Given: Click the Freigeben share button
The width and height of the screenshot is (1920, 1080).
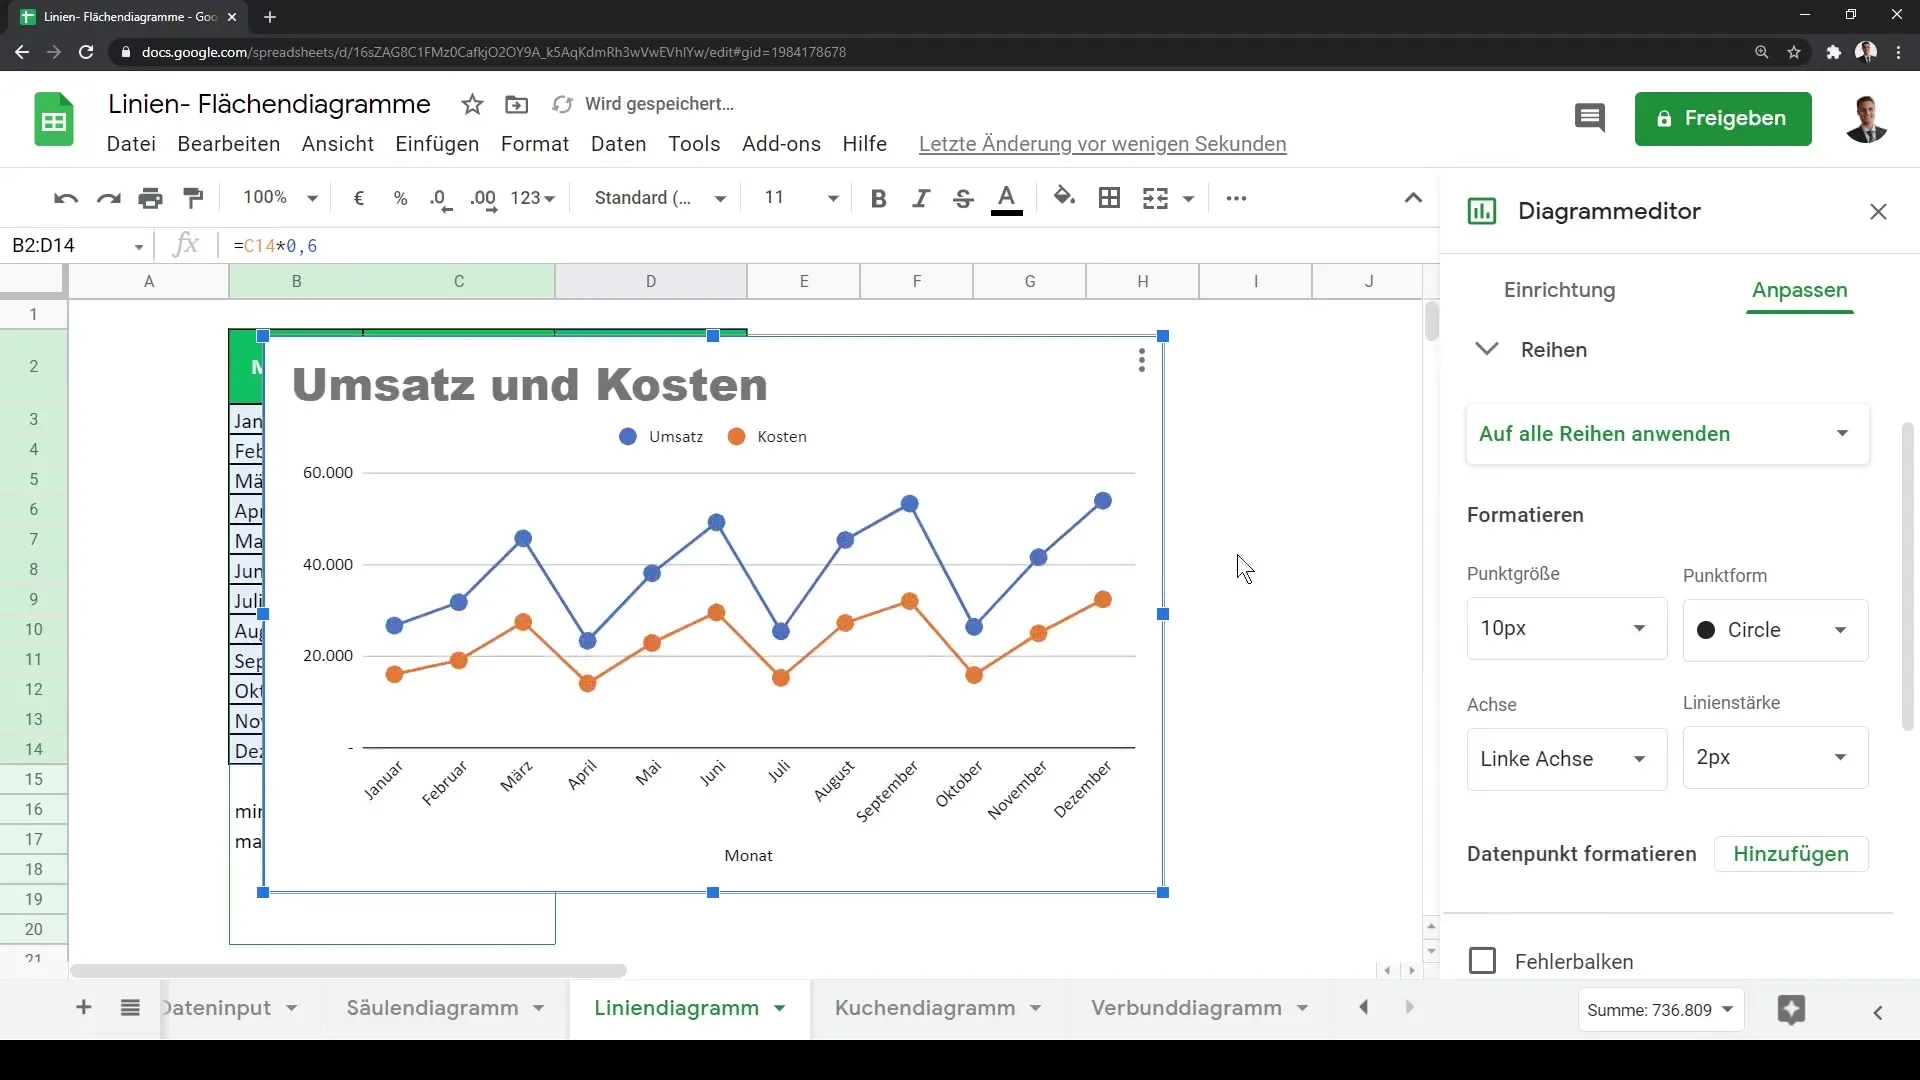Looking at the screenshot, I should [1722, 119].
